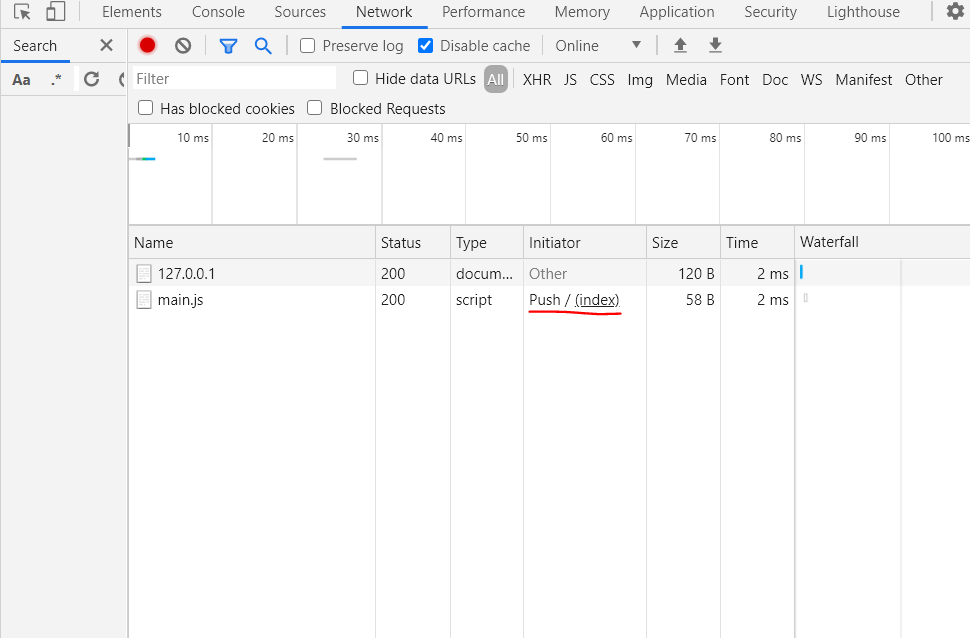Open the (index) initiator link

click(x=597, y=300)
